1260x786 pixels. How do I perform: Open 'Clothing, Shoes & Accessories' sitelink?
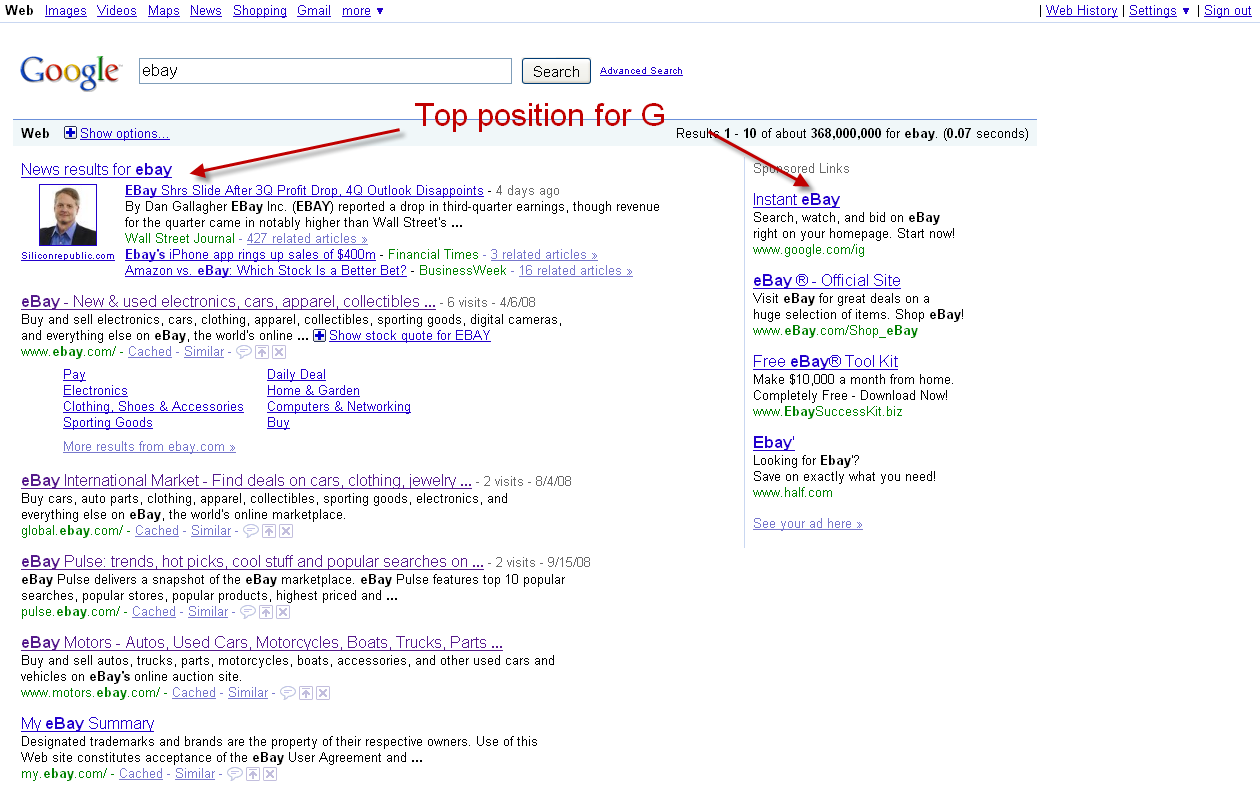153,407
